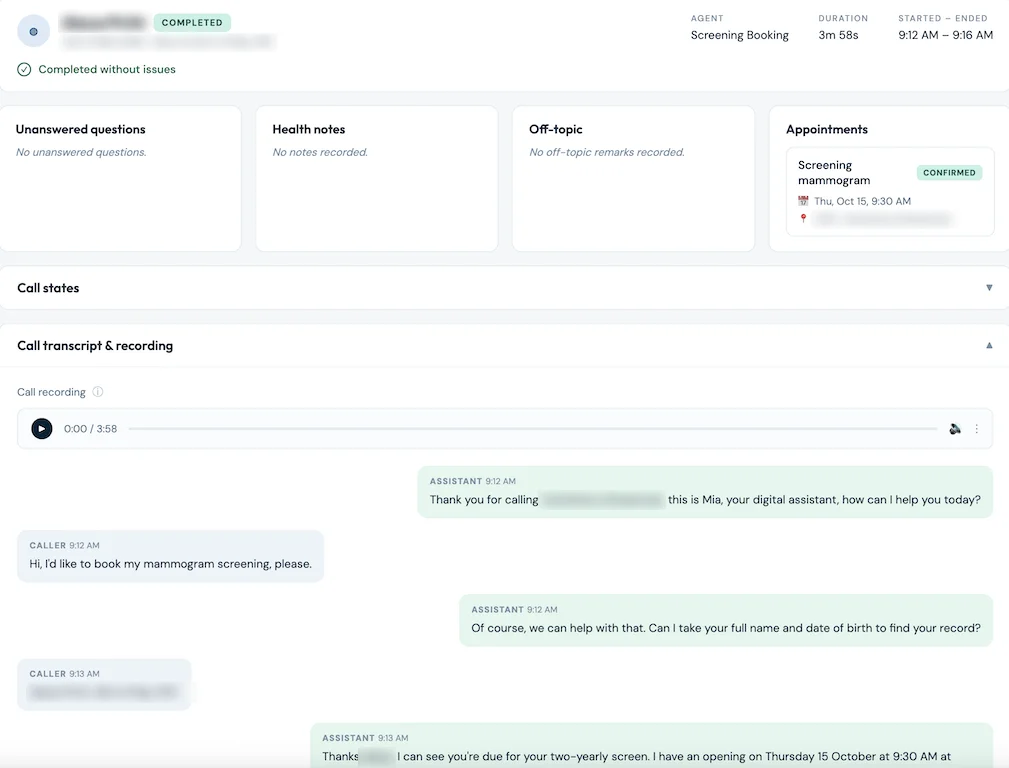The width and height of the screenshot is (1009, 768).
Task: Click No notes recorded text
Action: point(320,153)
